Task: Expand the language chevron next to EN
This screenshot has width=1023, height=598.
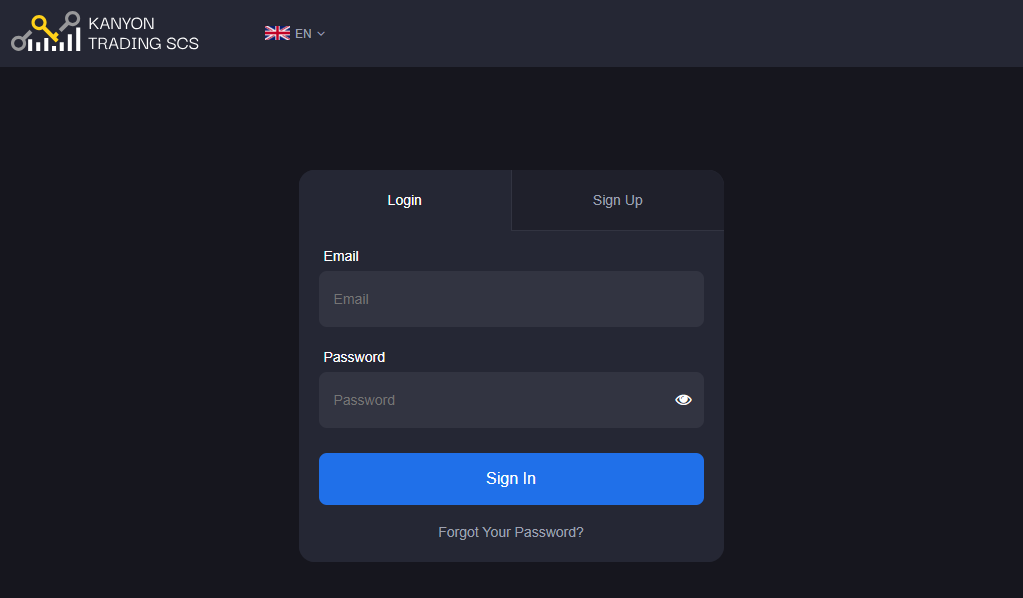Action: pos(321,34)
